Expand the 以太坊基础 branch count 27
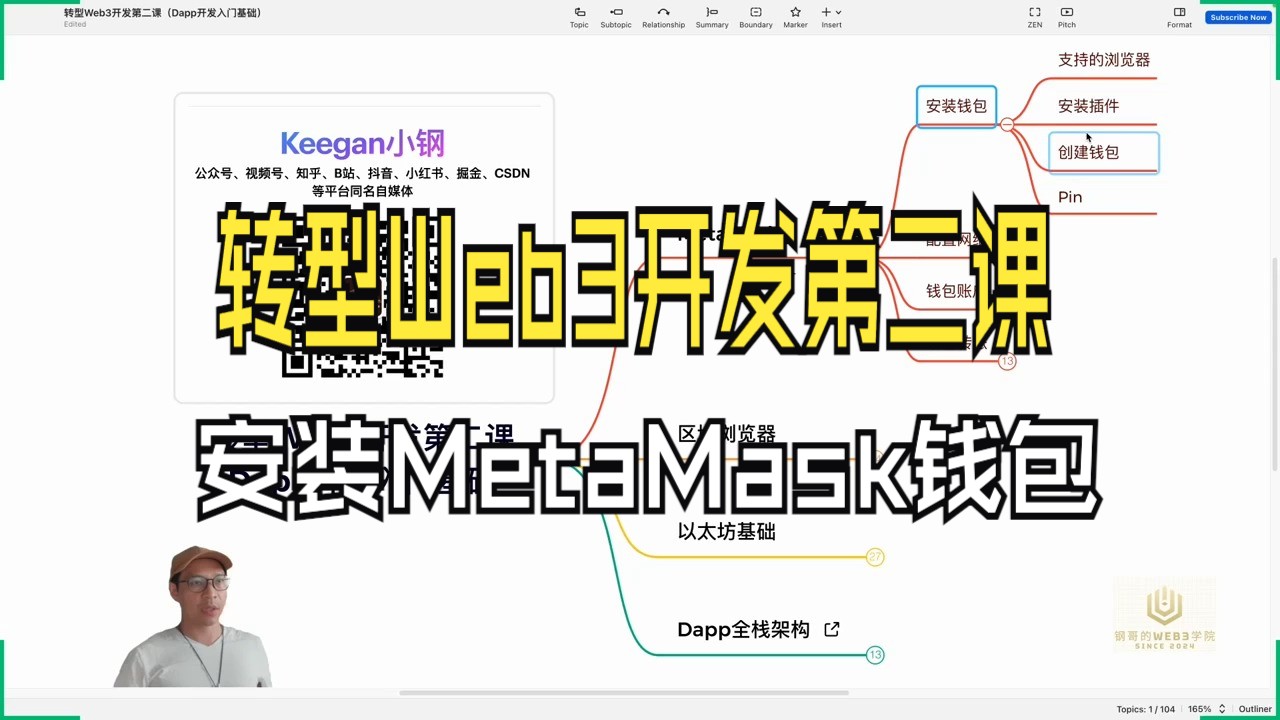Image resolution: width=1280 pixels, height=720 pixels. coord(875,557)
